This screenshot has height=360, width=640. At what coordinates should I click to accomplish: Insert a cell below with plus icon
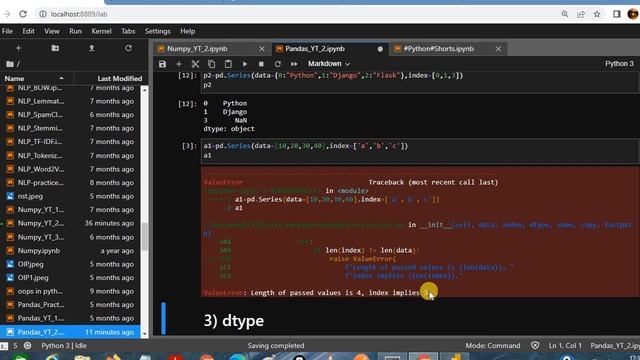pyautogui.click(x=179, y=64)
